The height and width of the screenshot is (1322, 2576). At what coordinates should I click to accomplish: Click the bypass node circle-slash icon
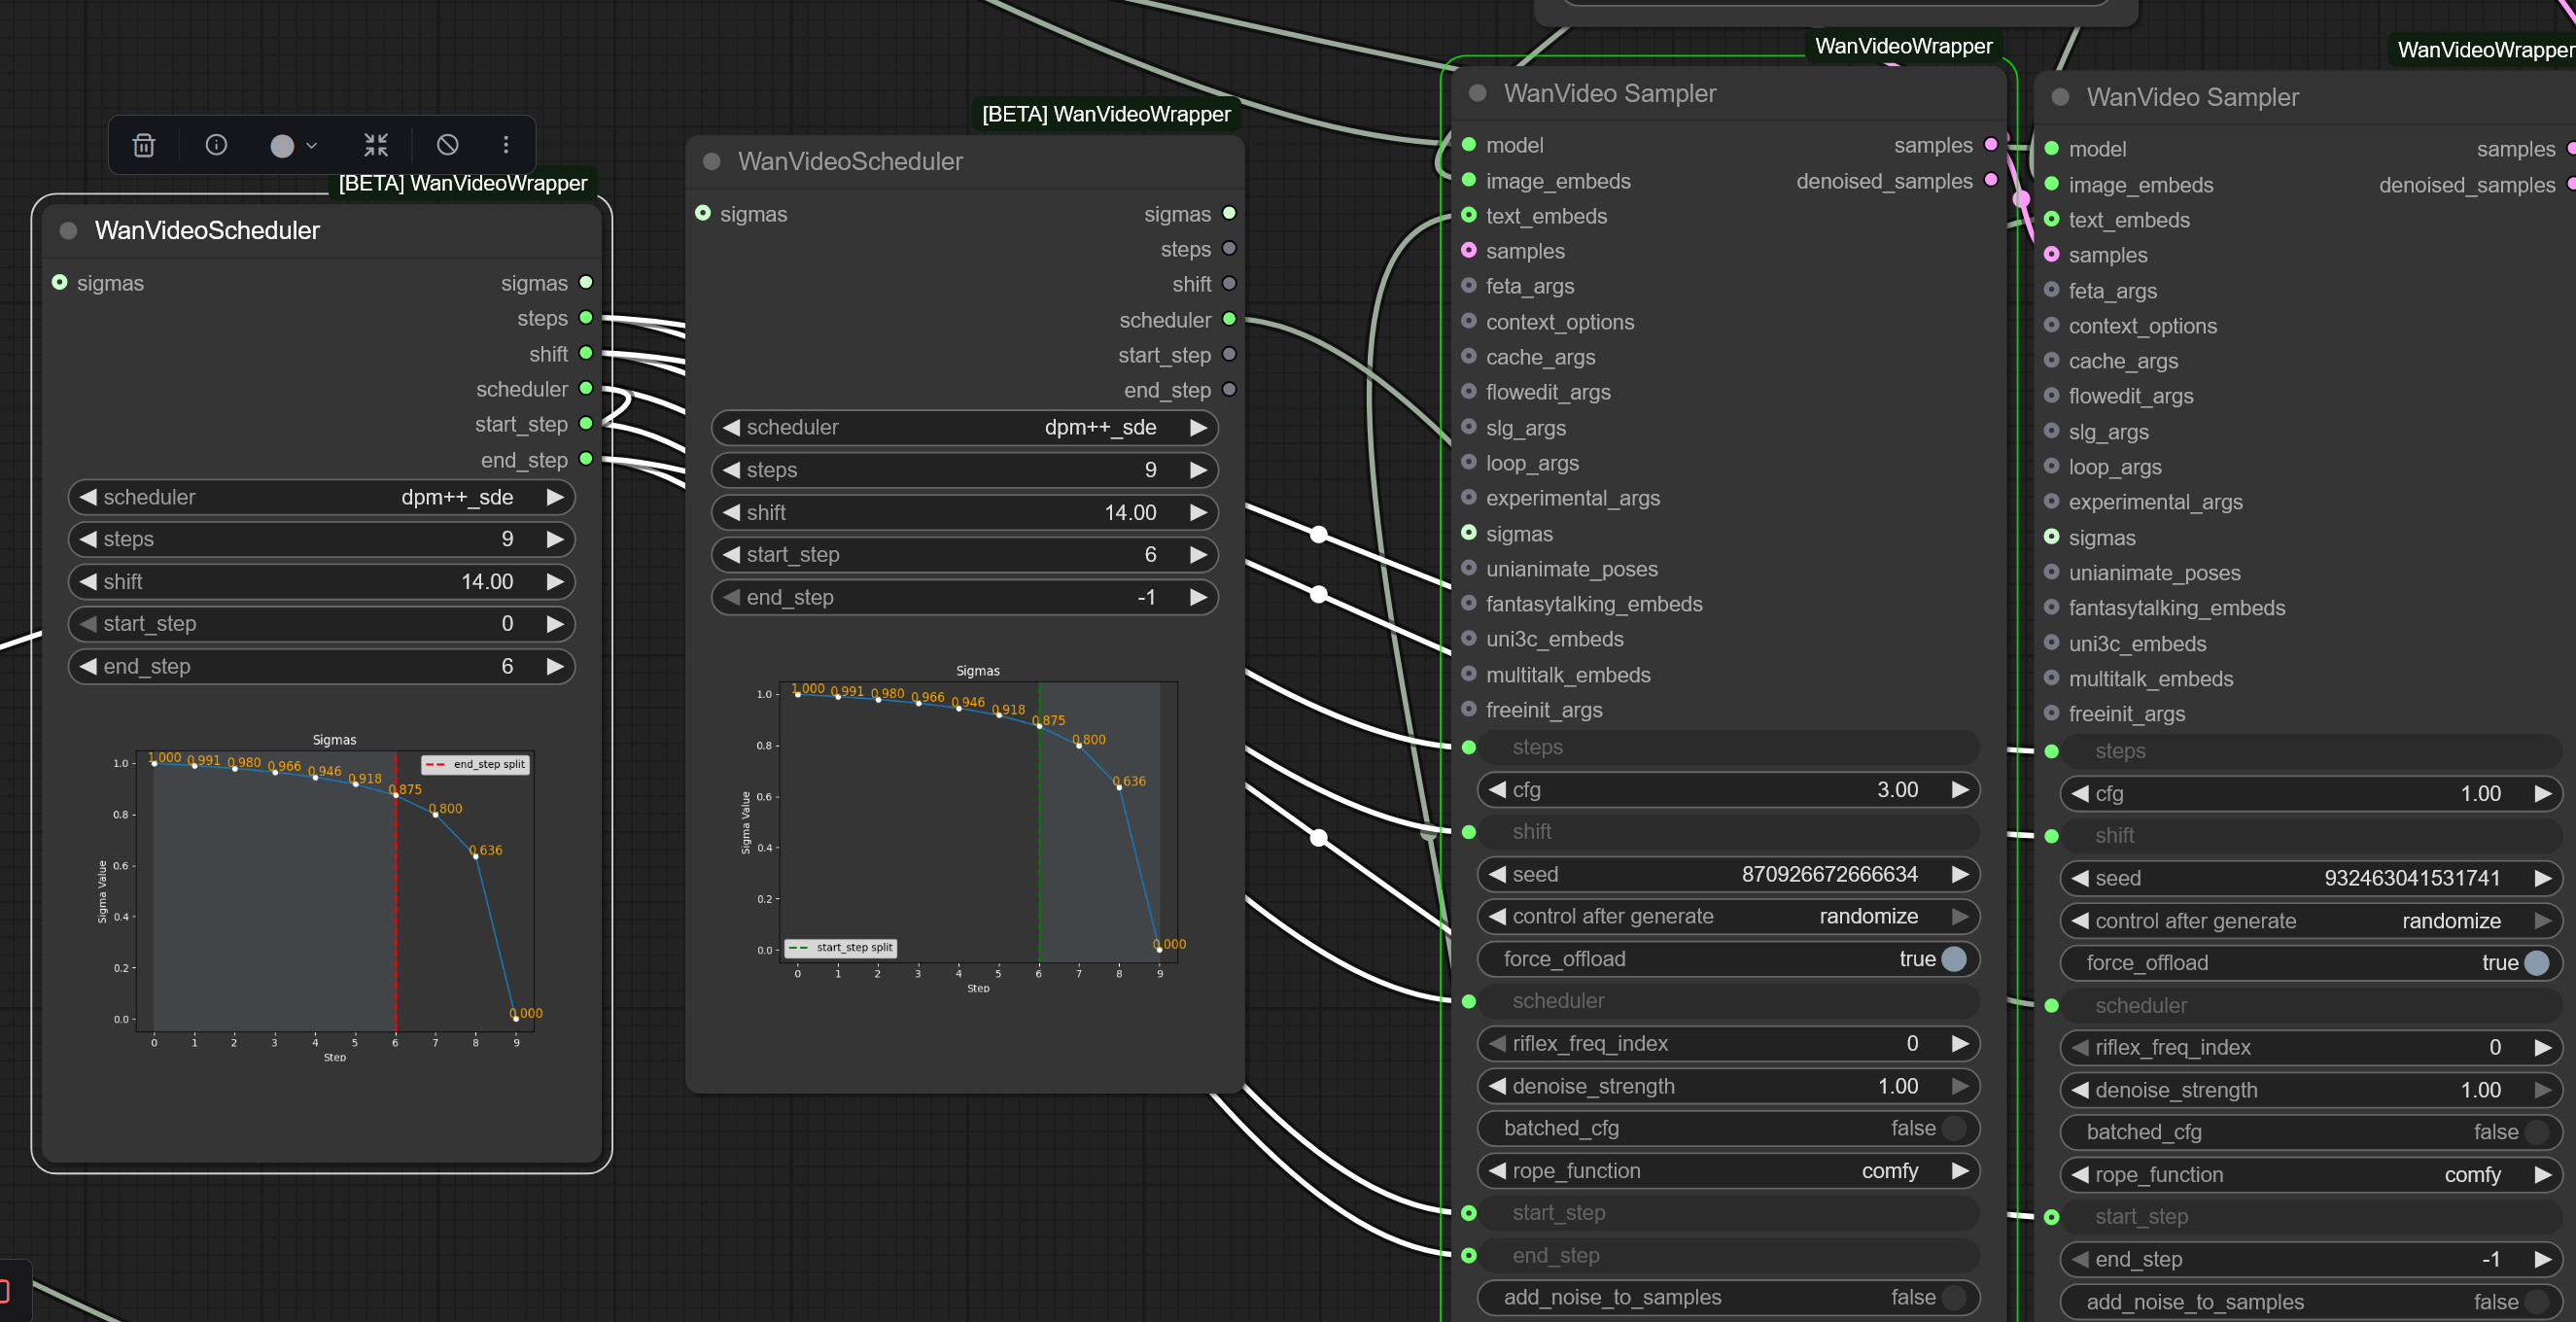[x=447, y=145]
